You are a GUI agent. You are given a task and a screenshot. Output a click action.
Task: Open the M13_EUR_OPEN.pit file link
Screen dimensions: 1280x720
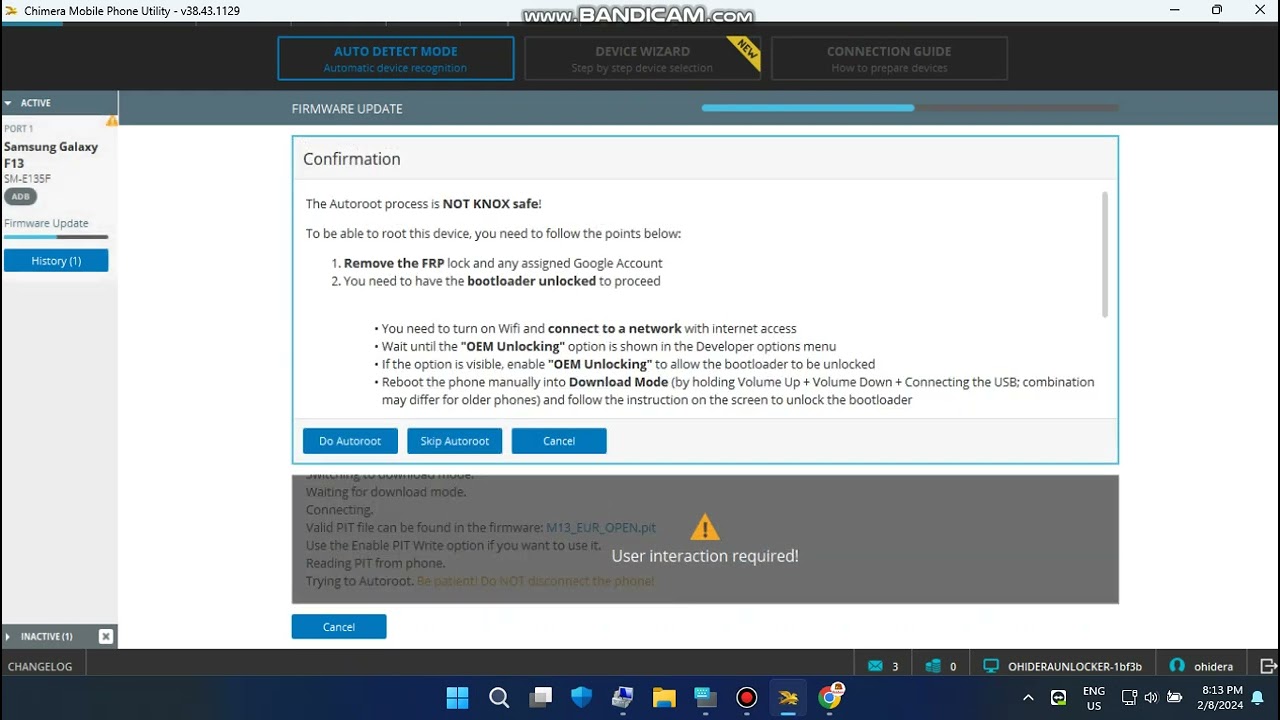601,528
